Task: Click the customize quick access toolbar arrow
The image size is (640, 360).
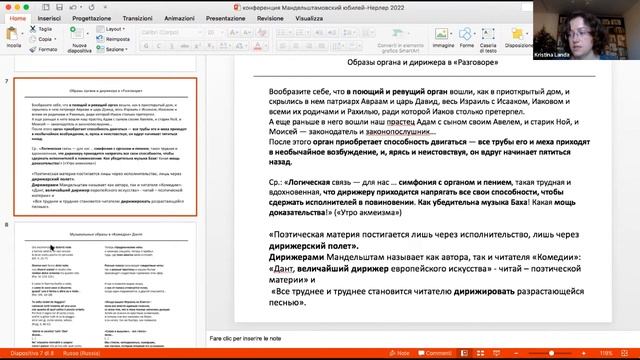Action: click(105, 7)
